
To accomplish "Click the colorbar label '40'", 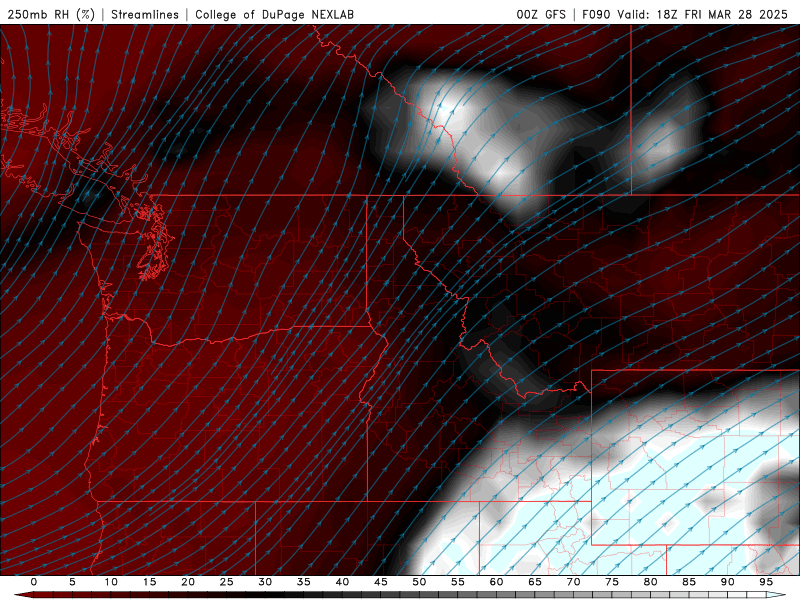I will click(342, 582).
